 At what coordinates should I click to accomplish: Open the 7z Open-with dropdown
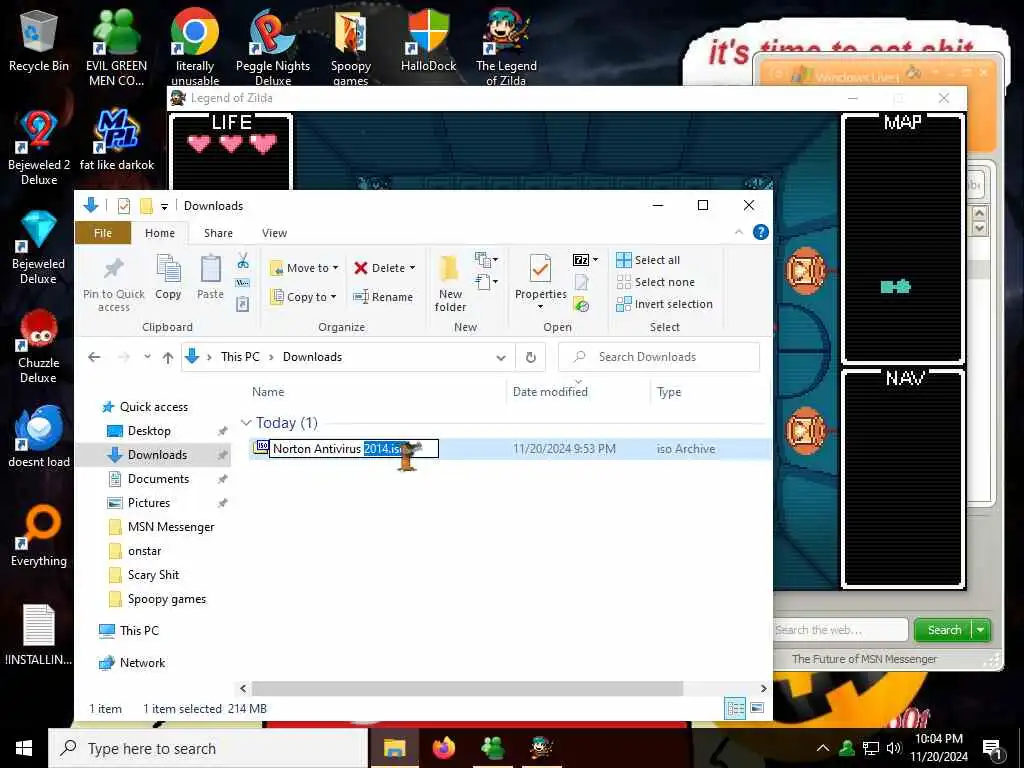point(585,260)
